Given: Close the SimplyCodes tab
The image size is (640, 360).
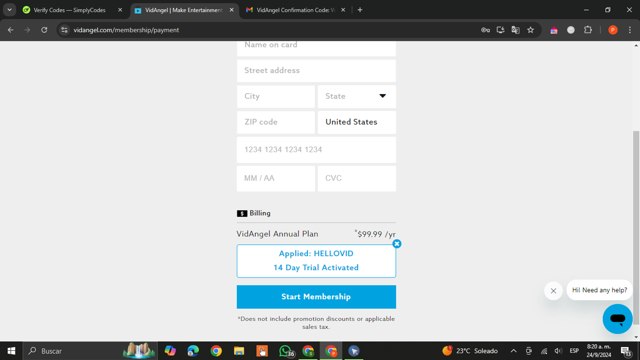Looking at the screenshot, I should 120,10.
